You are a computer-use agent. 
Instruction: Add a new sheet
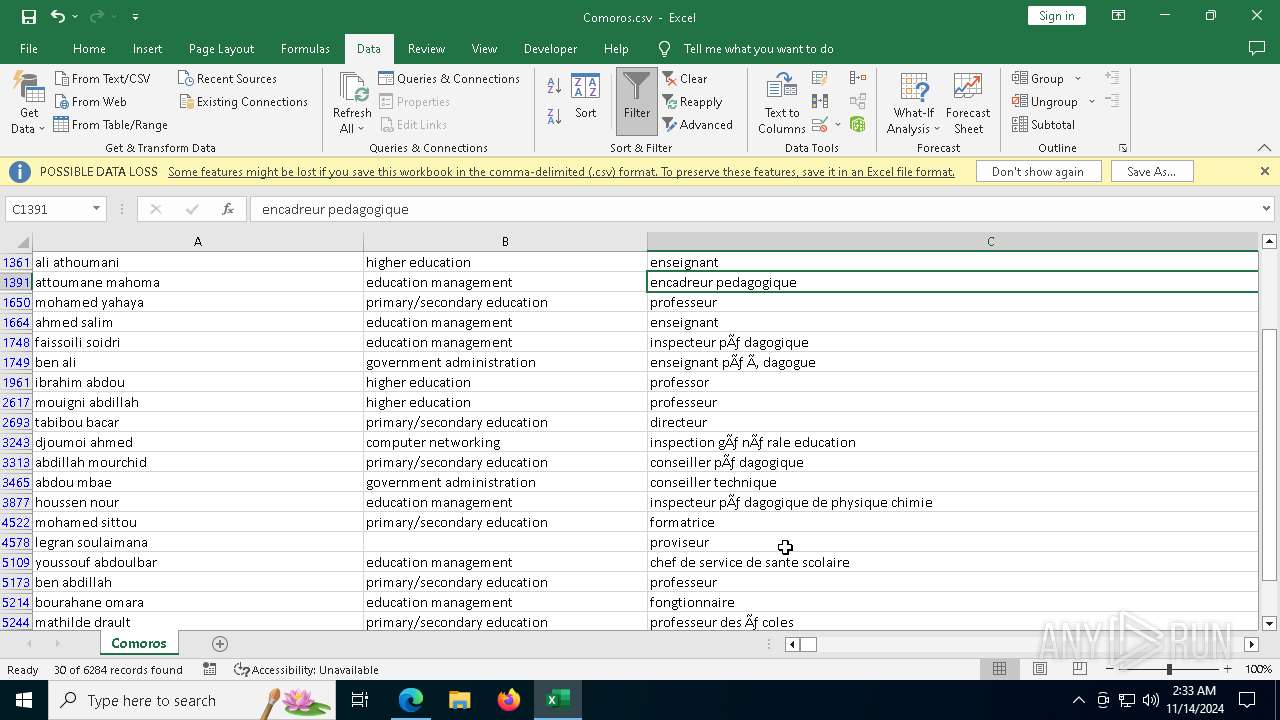[x=220, y=643]
